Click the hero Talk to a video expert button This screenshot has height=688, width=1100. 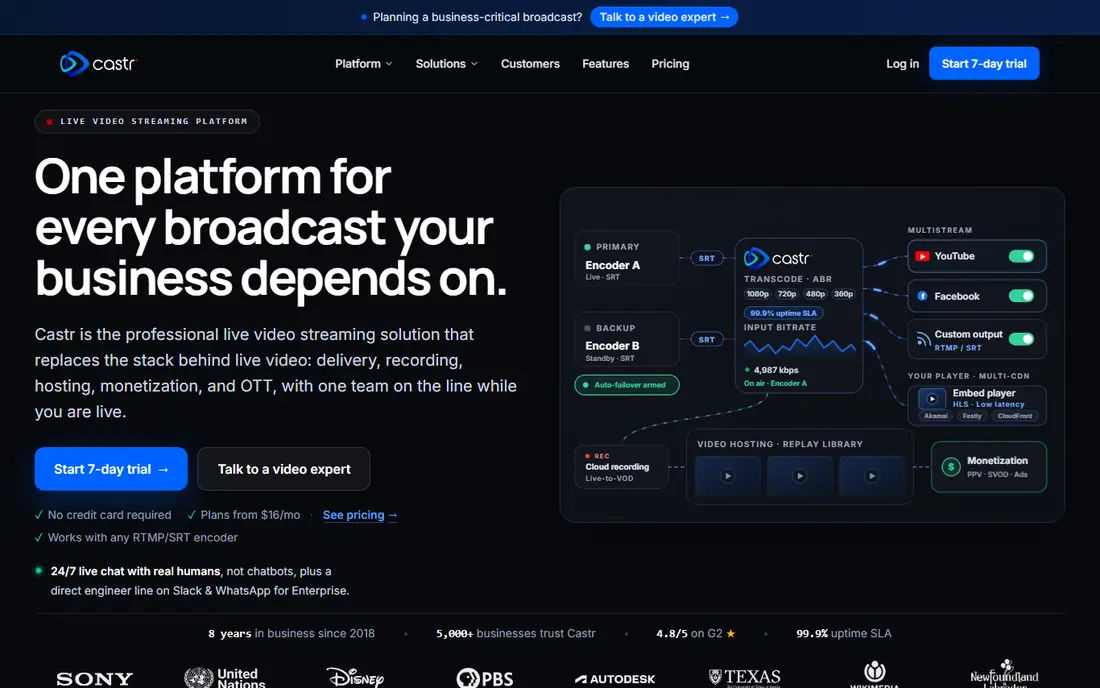click(x=284, y=469)
